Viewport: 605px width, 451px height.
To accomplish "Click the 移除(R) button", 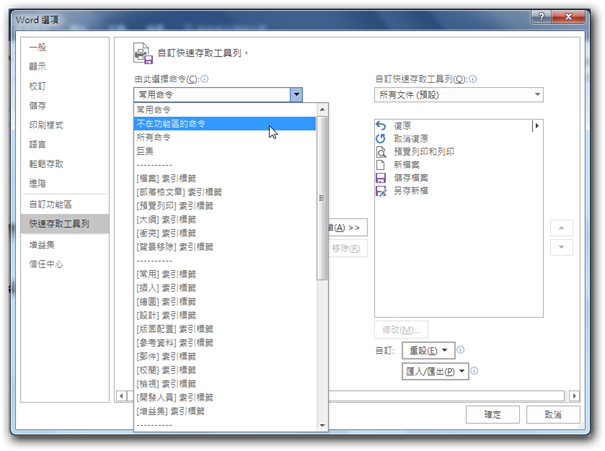I will (348, 248).
